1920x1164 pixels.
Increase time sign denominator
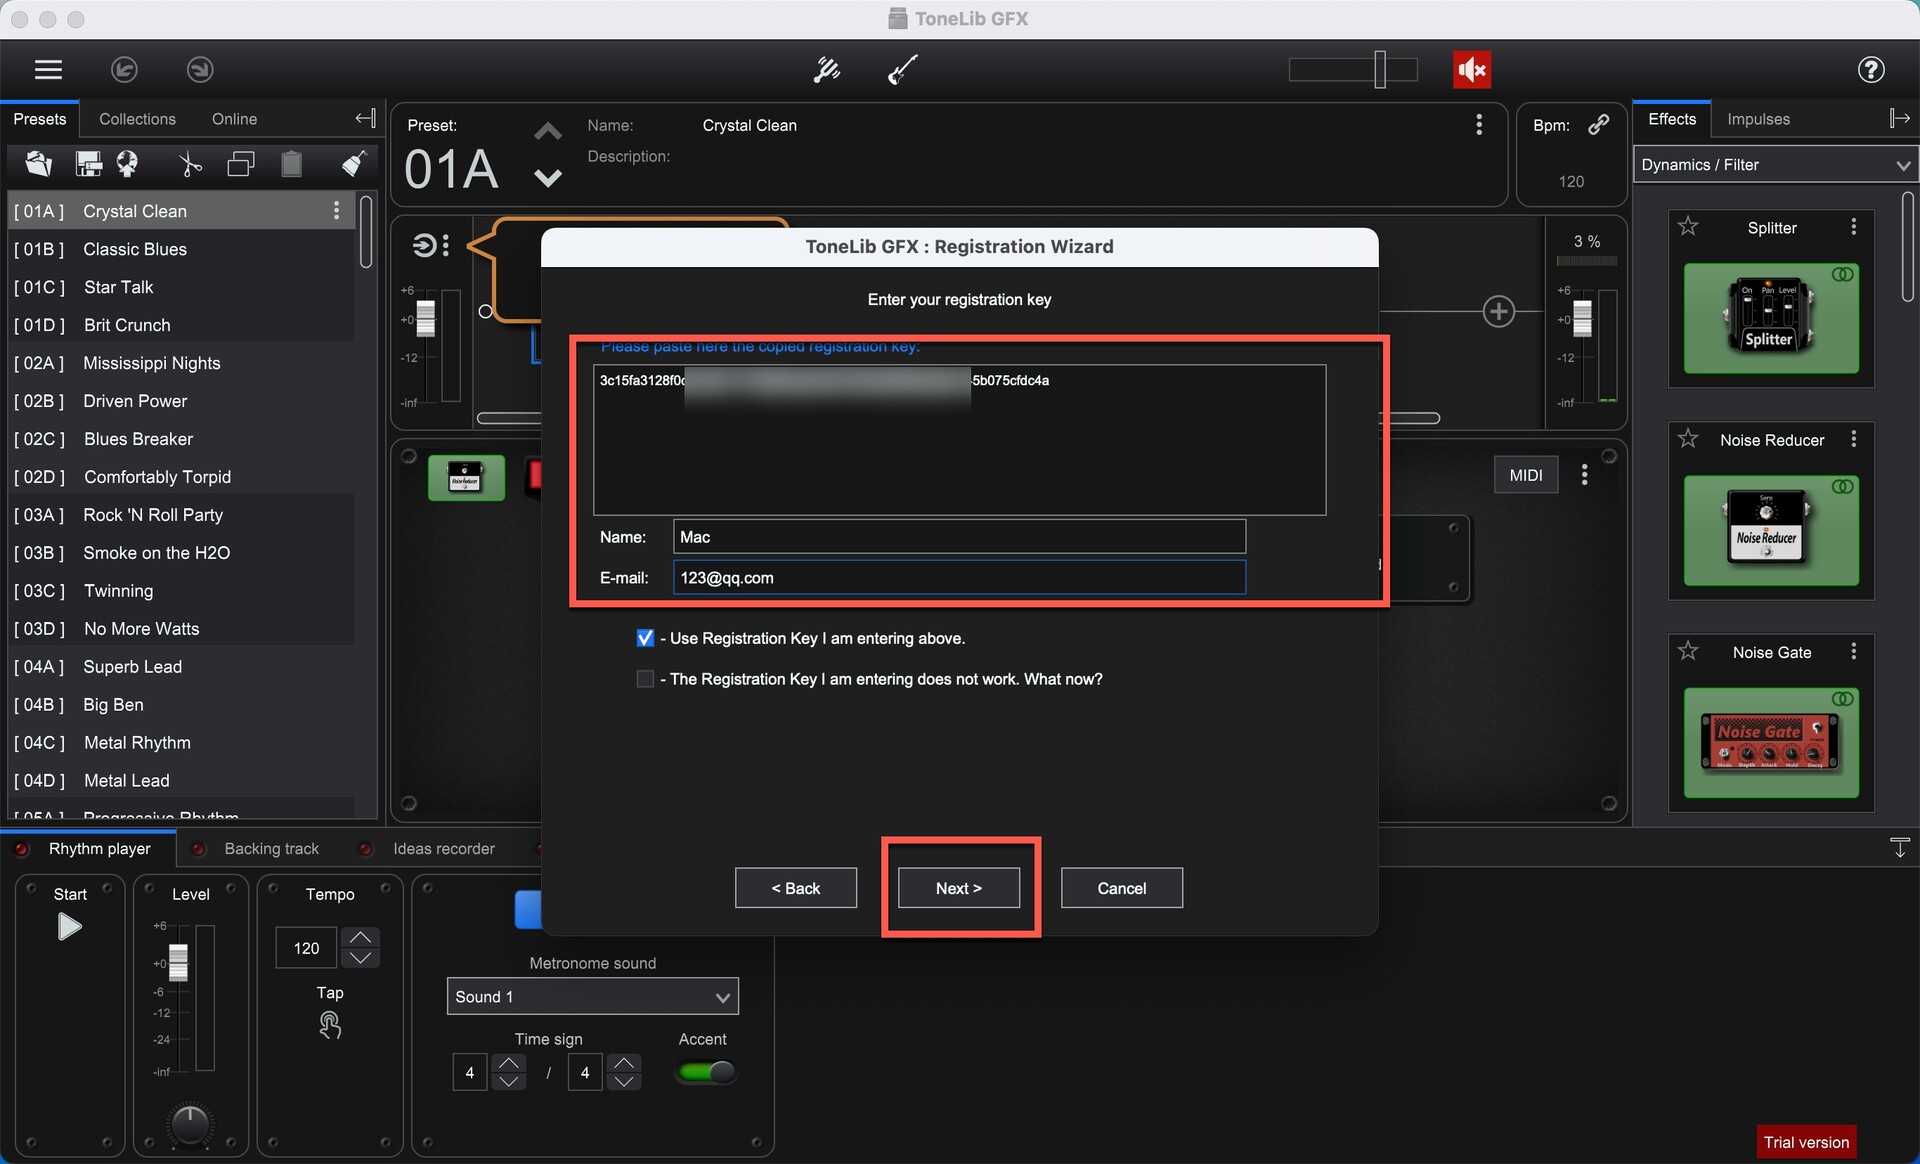click(625, 1063)
